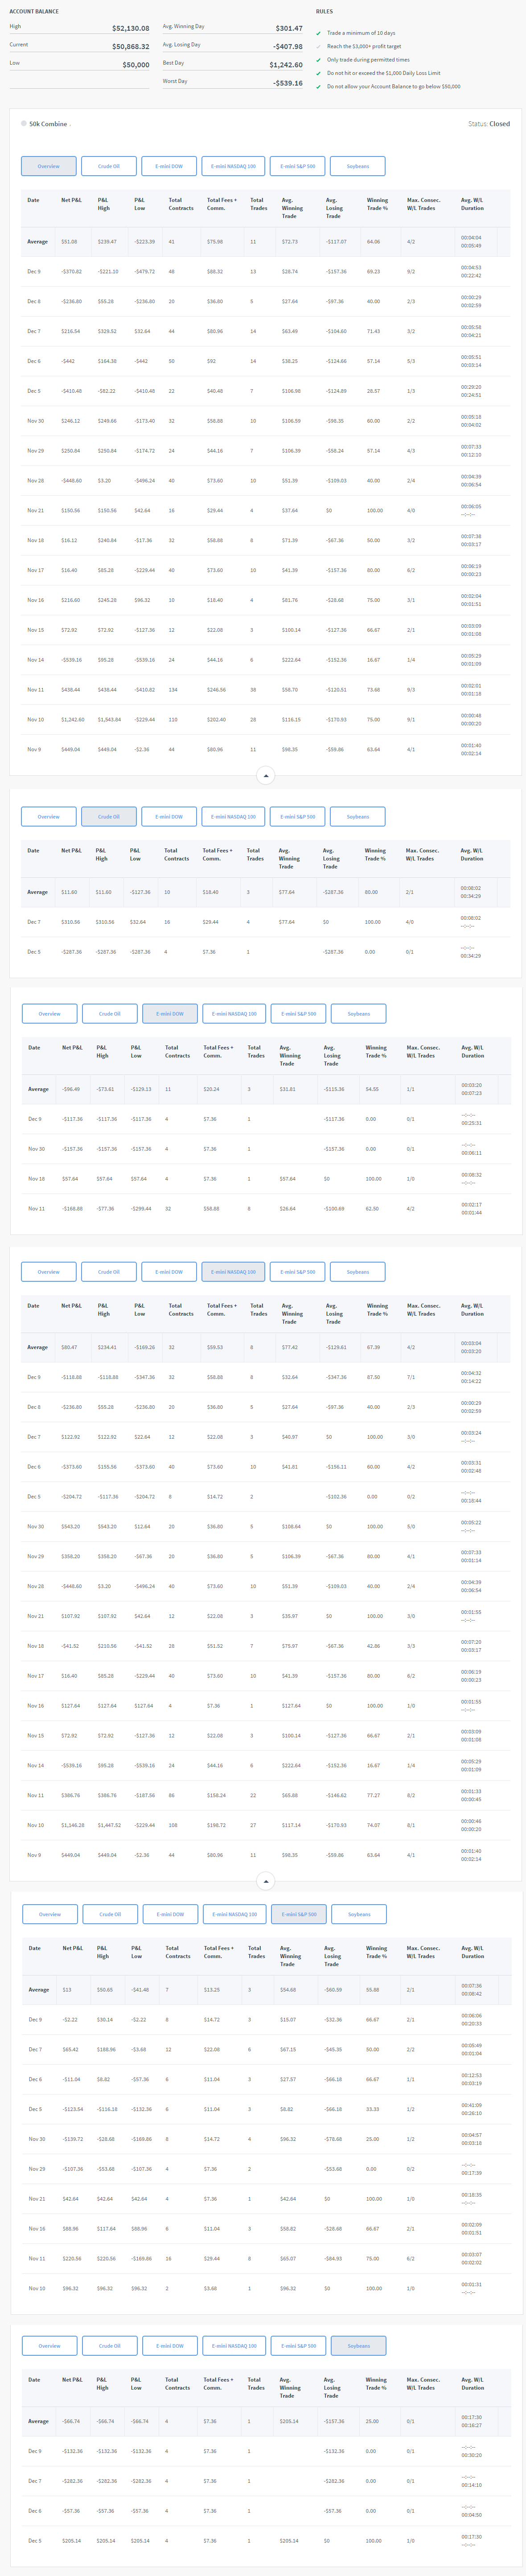Click the Status: Closed label

tap(488, 124)
